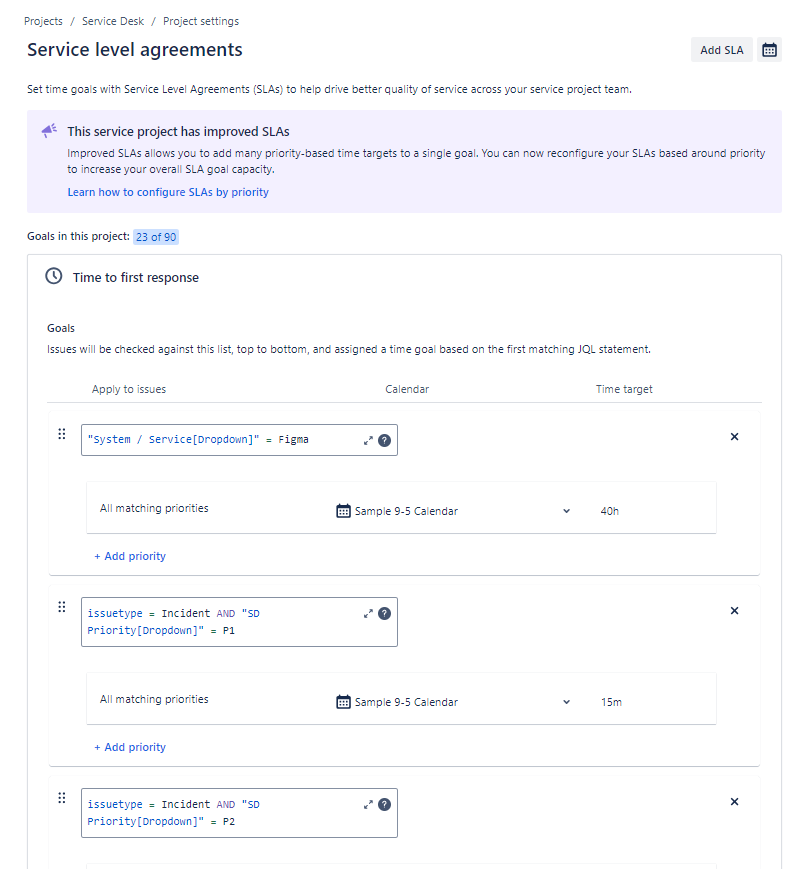Click the drag handle of the P1 goal
This screenshot has height=869, width=799.
click(61, 607)
